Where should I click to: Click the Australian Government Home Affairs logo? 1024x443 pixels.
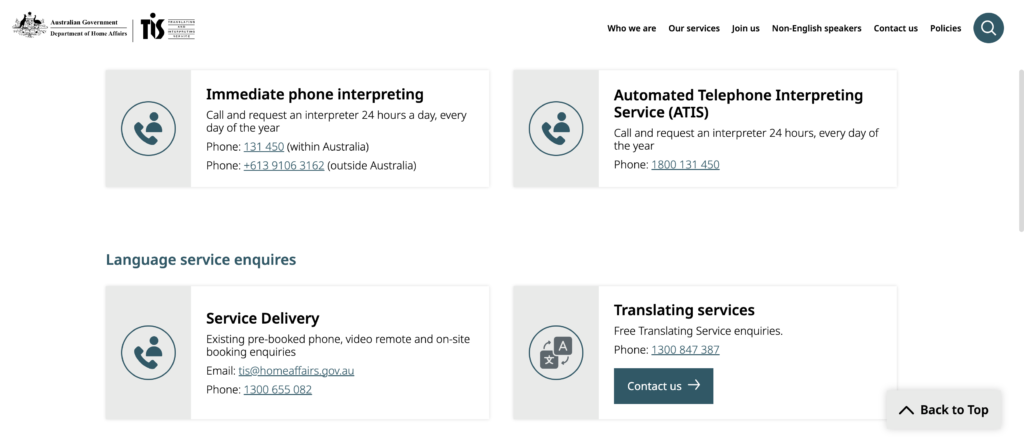click(71, 25)
